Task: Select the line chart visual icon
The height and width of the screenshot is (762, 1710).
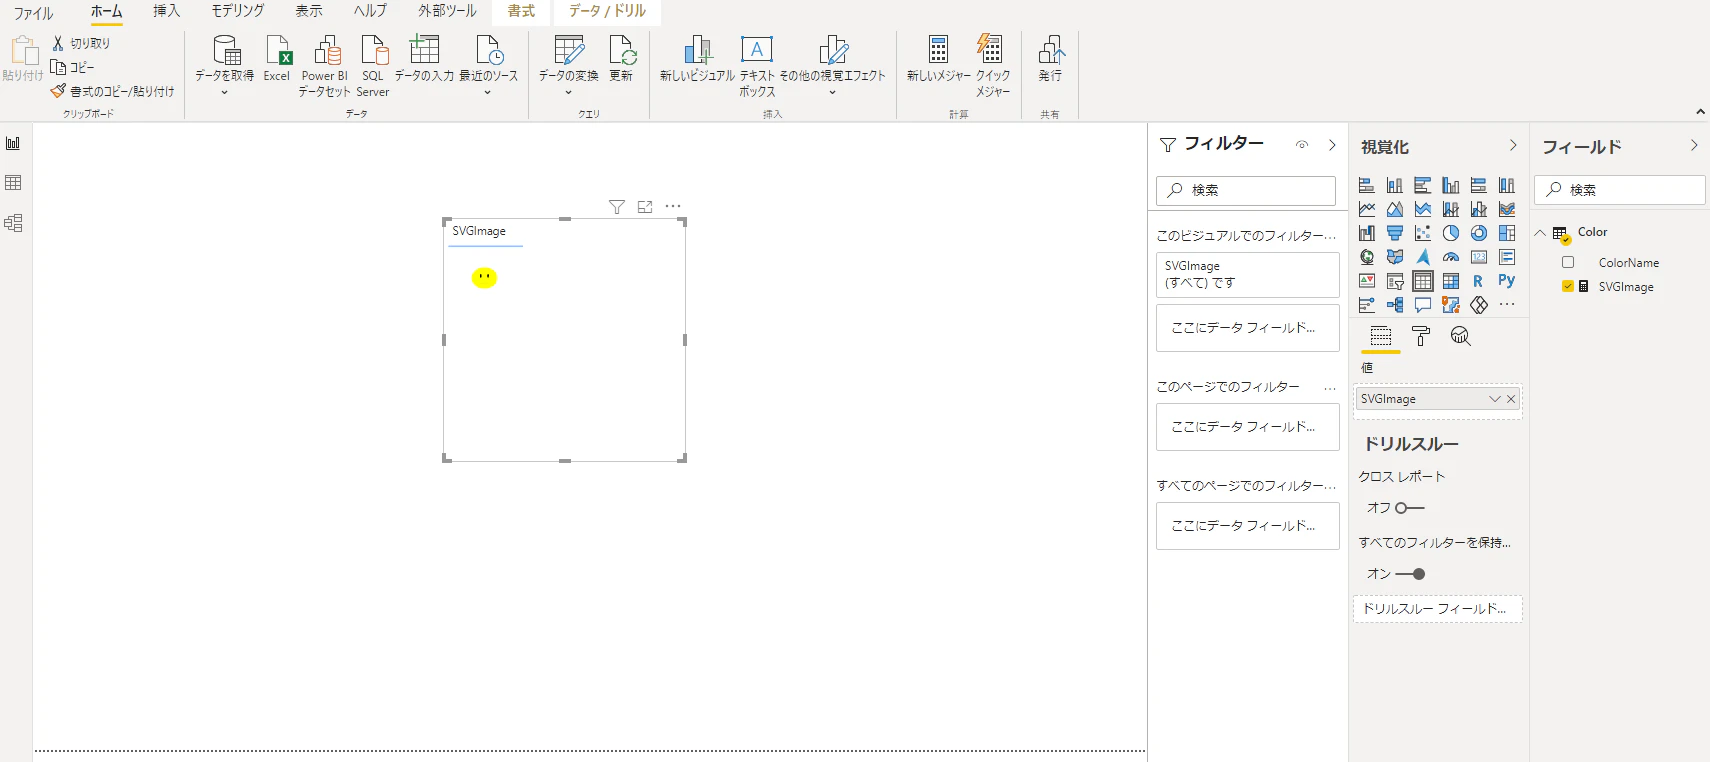Action: click(x=1367, y=209)
